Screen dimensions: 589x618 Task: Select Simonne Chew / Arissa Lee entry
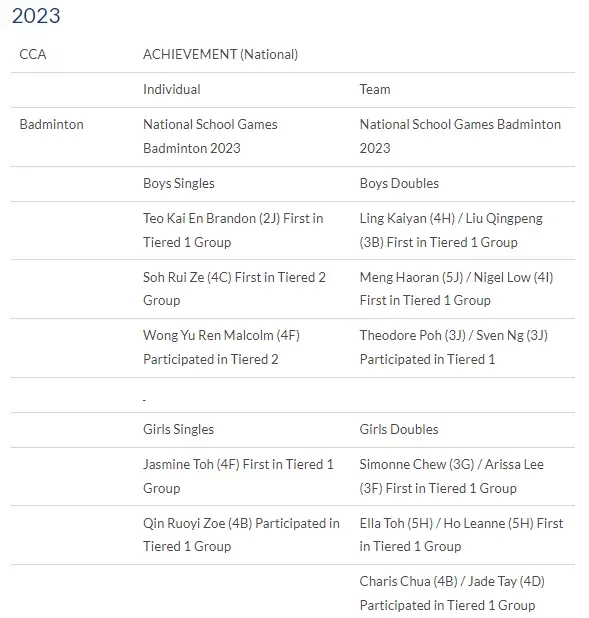(451, 476)
